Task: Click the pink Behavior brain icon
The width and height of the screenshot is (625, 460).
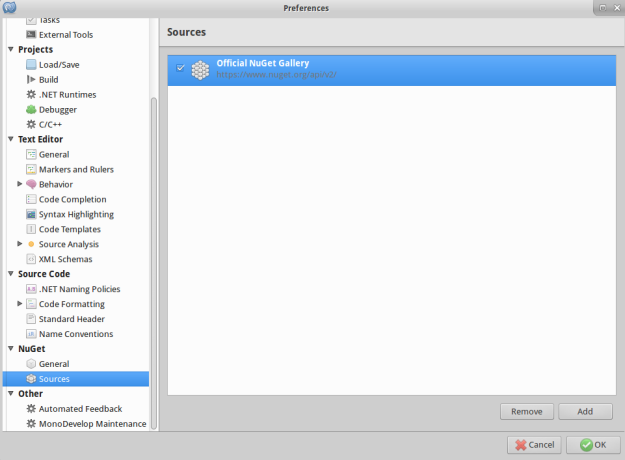Action: pyautogui.click(x=31, y=184)
